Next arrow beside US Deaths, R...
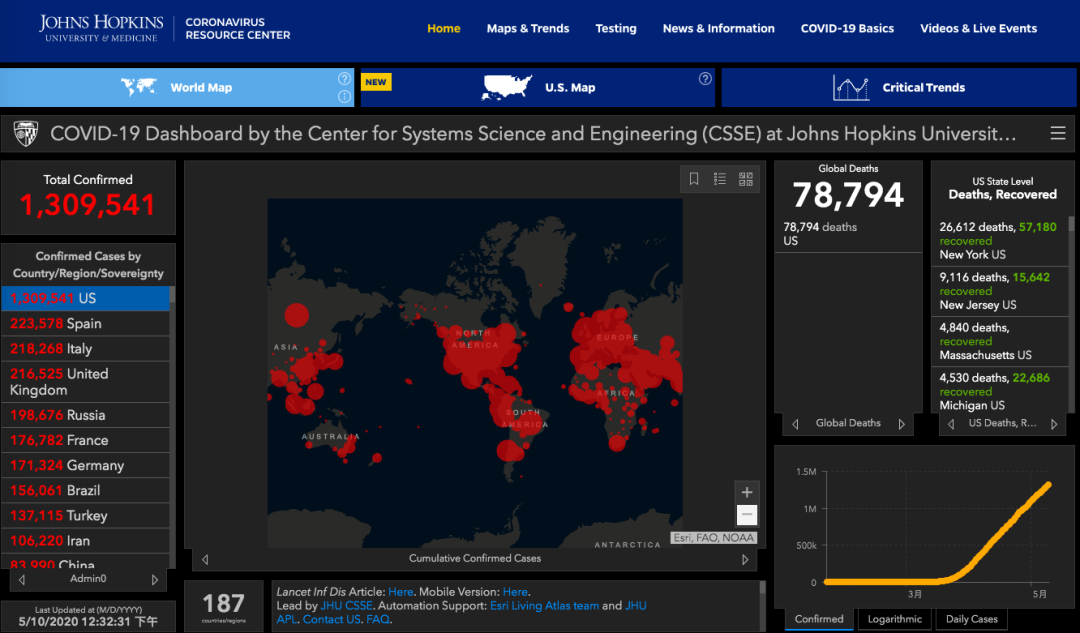1080x633 pixels. [1054, 424]
